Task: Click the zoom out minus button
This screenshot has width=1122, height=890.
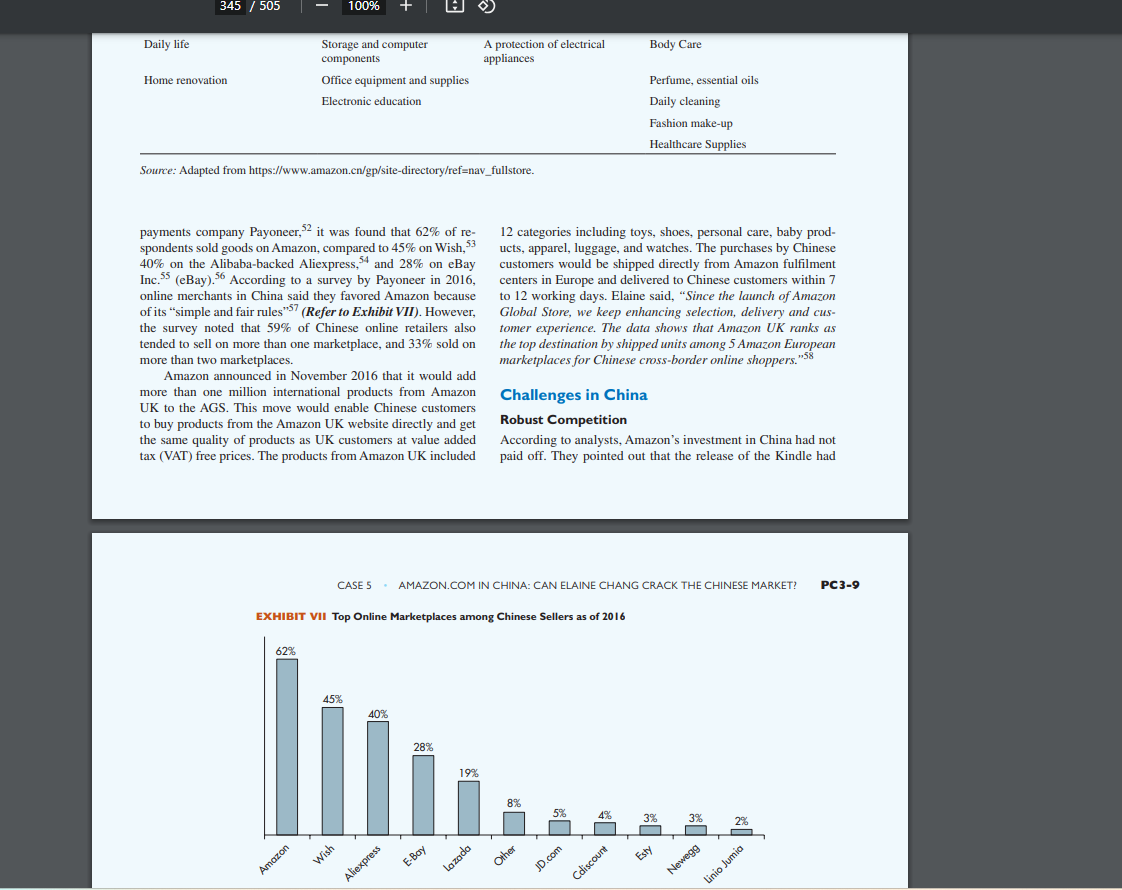Action: pos(322,6)
